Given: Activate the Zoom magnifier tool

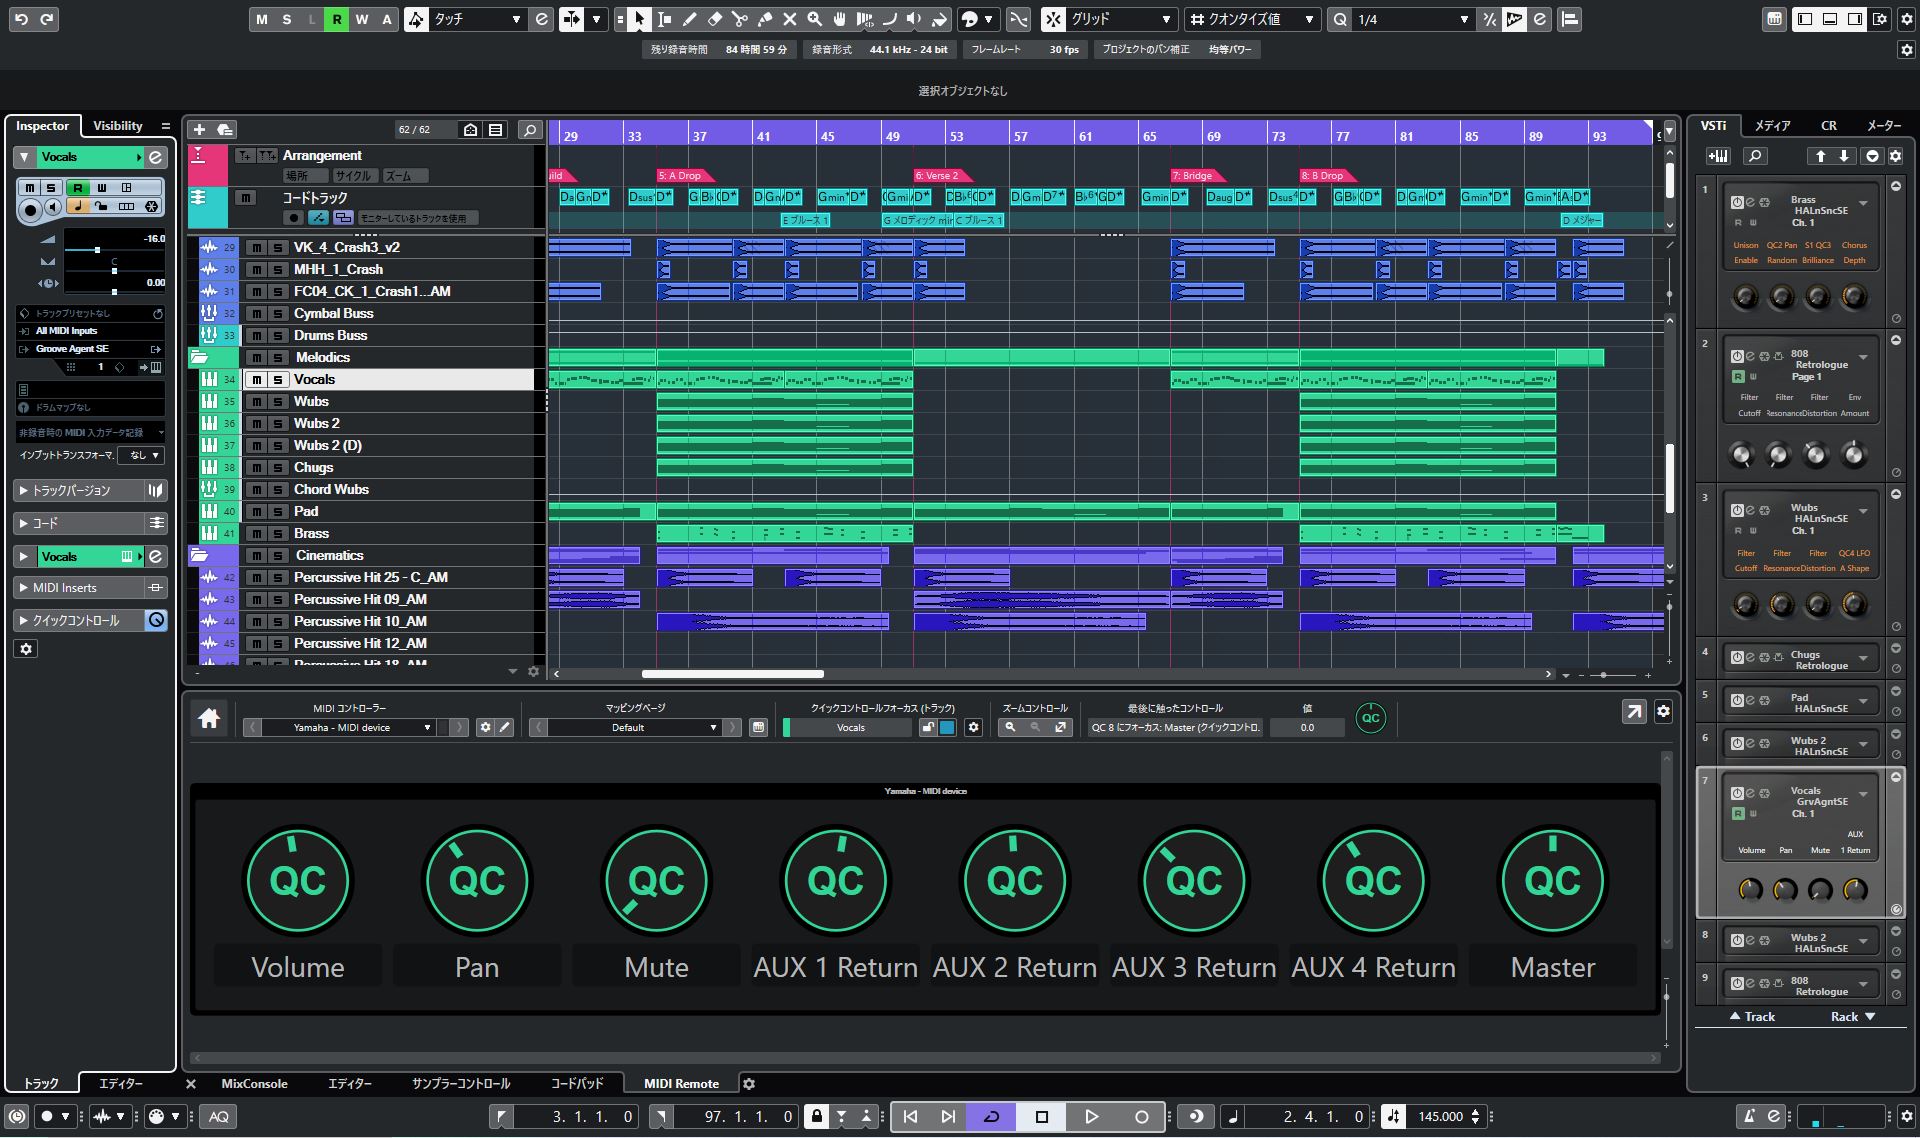Looking at the screenshot, I should [814, 19].
